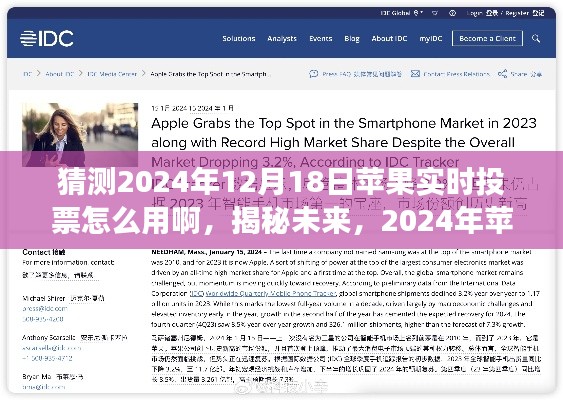Image resolution: width=563 pixels, height=400 pixels.
Task: Click the shopping cart icon in the top bar
Action: click(x=435, y=13)
